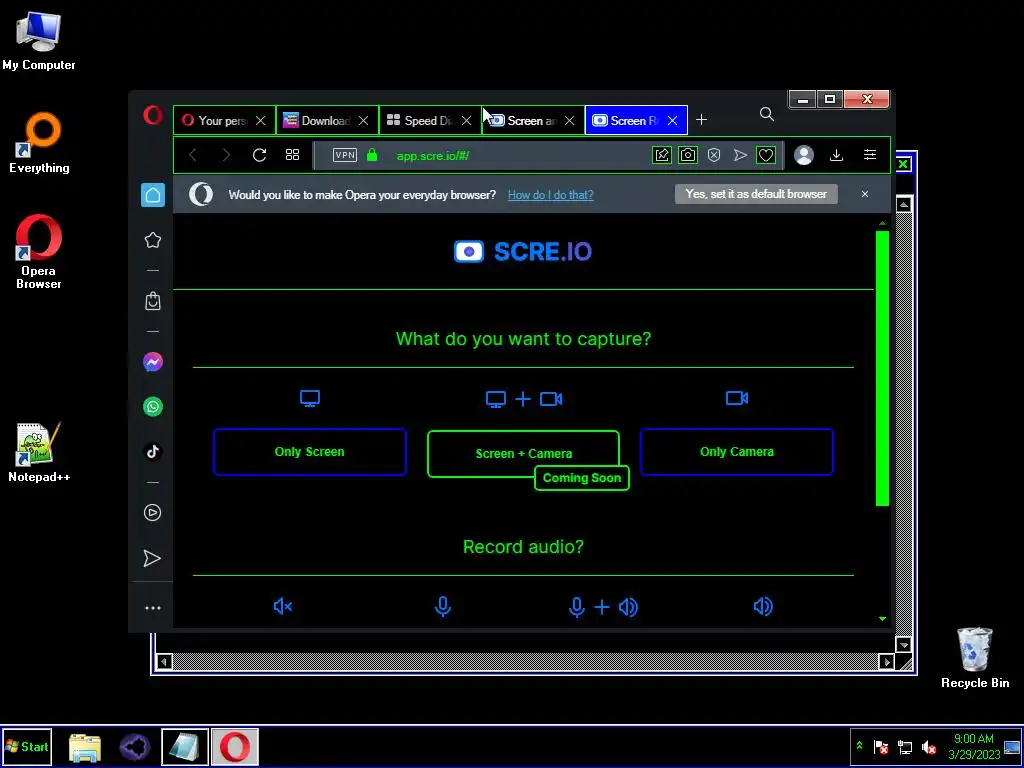Click the green padlock security icon

pyautogui.click(x=372, y=155)
